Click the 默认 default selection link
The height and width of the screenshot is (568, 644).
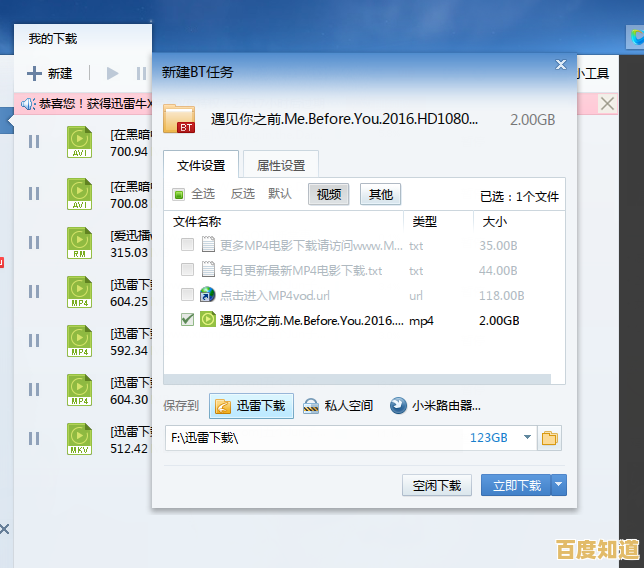[x=280, y=194]
